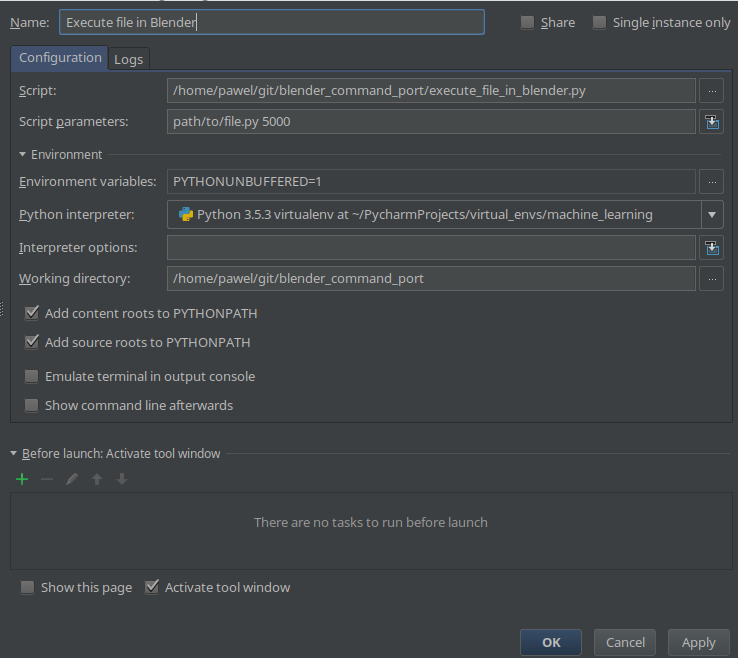Click the green plus add task icon
The image size is (738, 658).
pos(22,479)
